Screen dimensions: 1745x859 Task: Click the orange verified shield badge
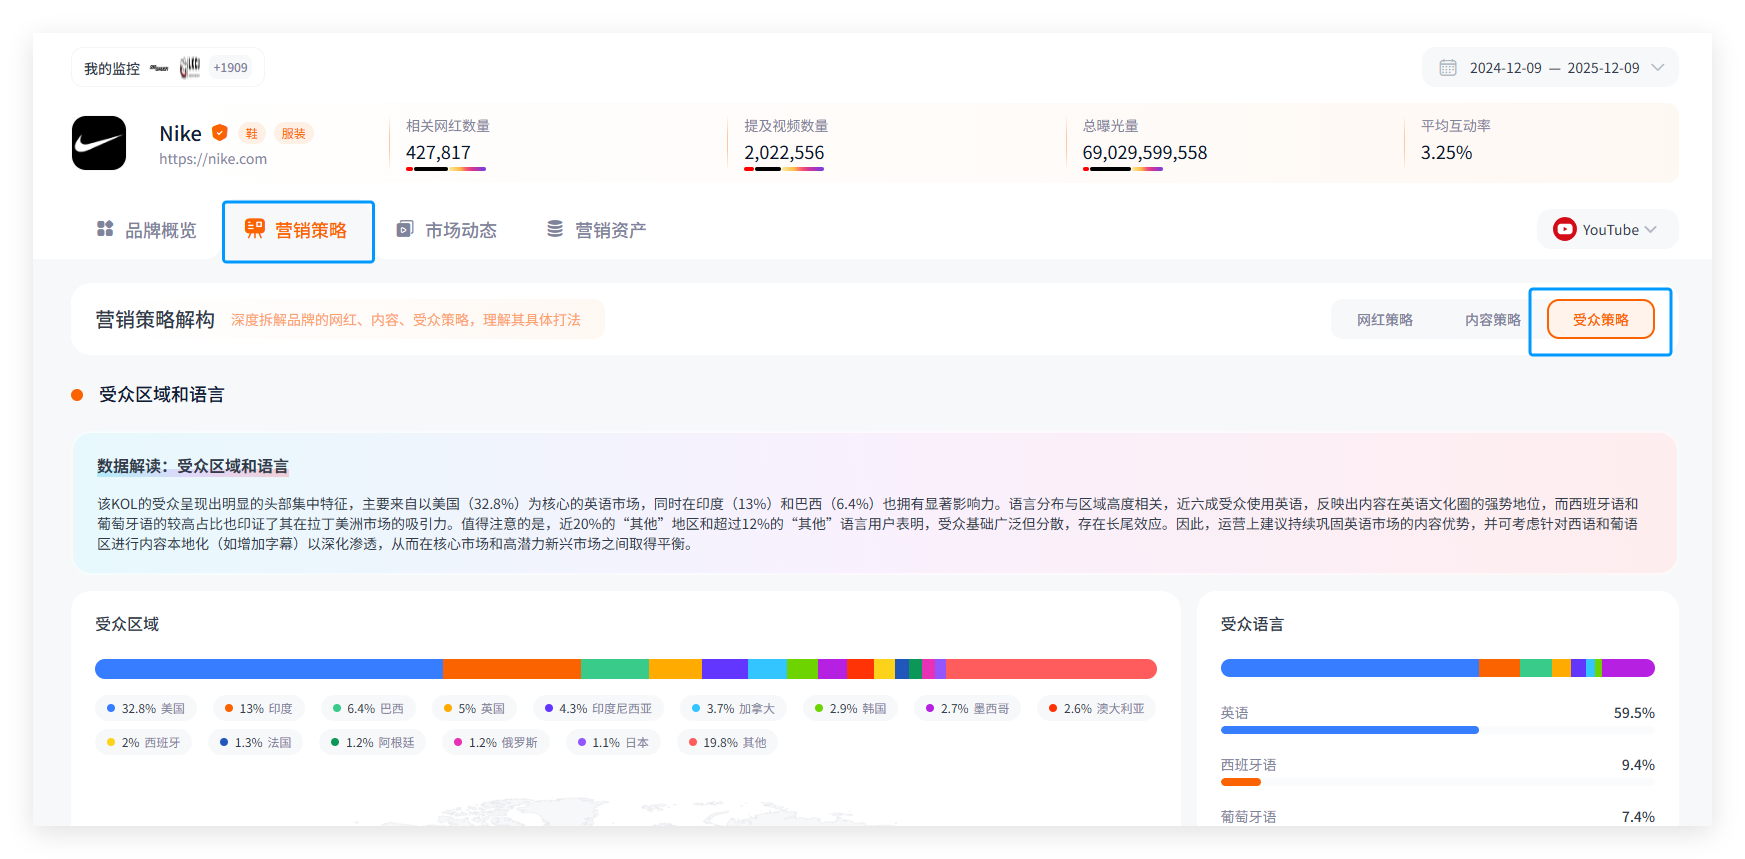(220, 133)
